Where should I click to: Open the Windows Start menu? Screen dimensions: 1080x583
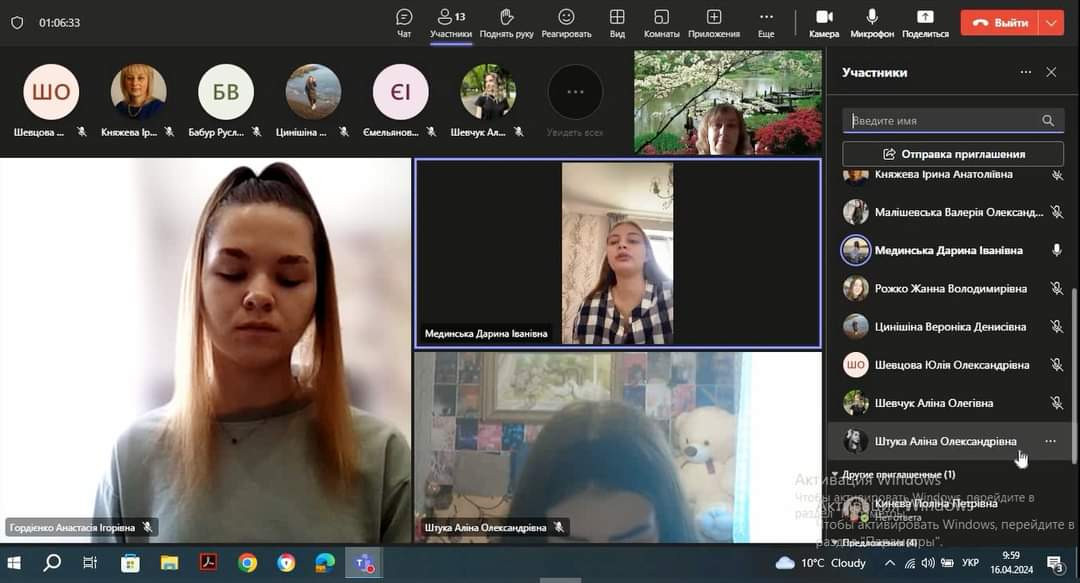(14, 563)
